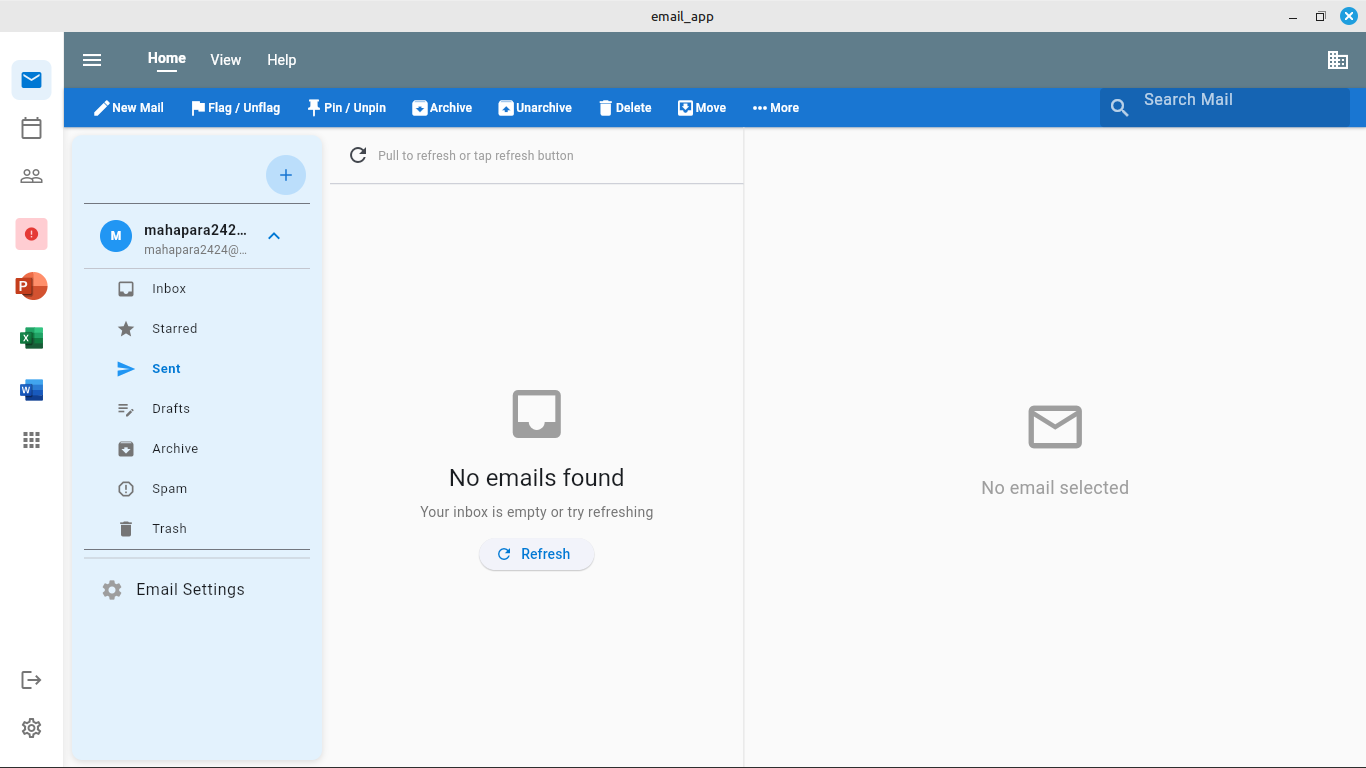Open the Help tab
Viewport: 1366px width, 768px height.
click(x=281, y=60)
